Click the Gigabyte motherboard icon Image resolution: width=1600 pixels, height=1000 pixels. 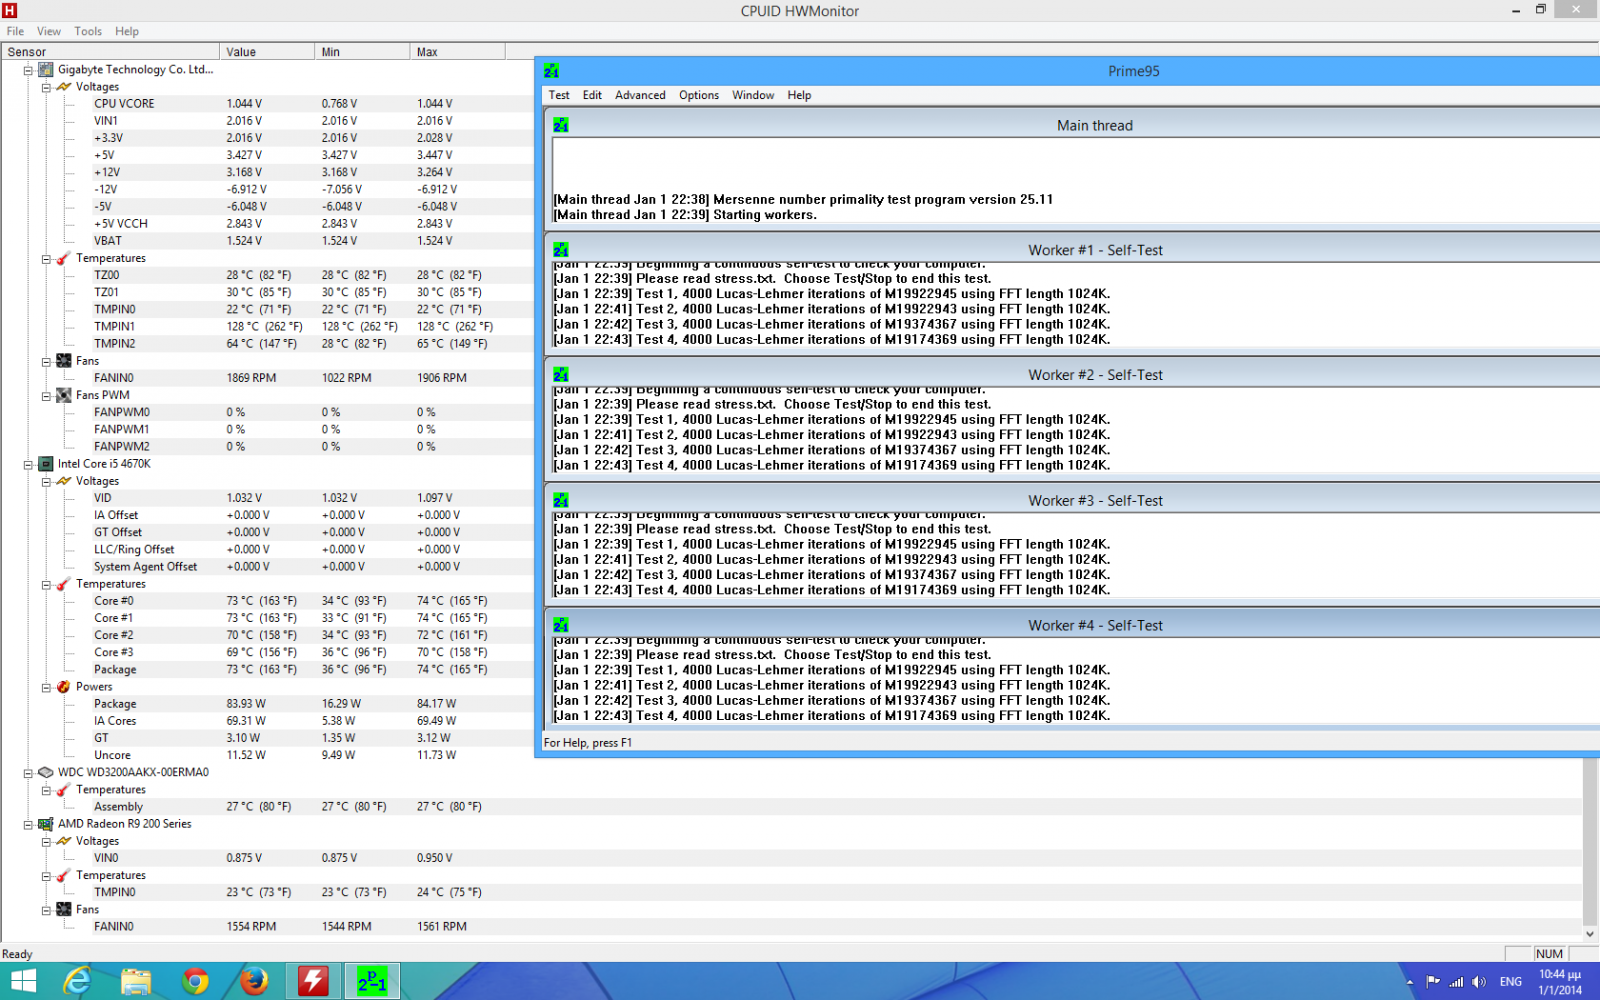[45, 69]
